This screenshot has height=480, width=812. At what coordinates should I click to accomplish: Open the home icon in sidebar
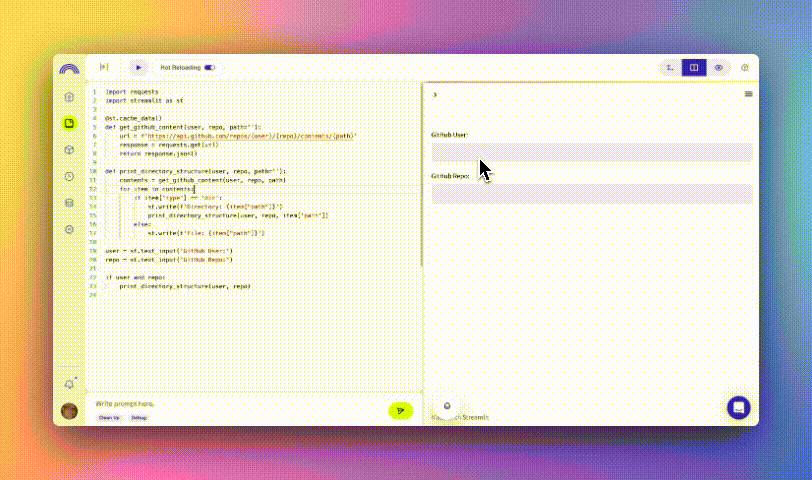coord(69,97)
